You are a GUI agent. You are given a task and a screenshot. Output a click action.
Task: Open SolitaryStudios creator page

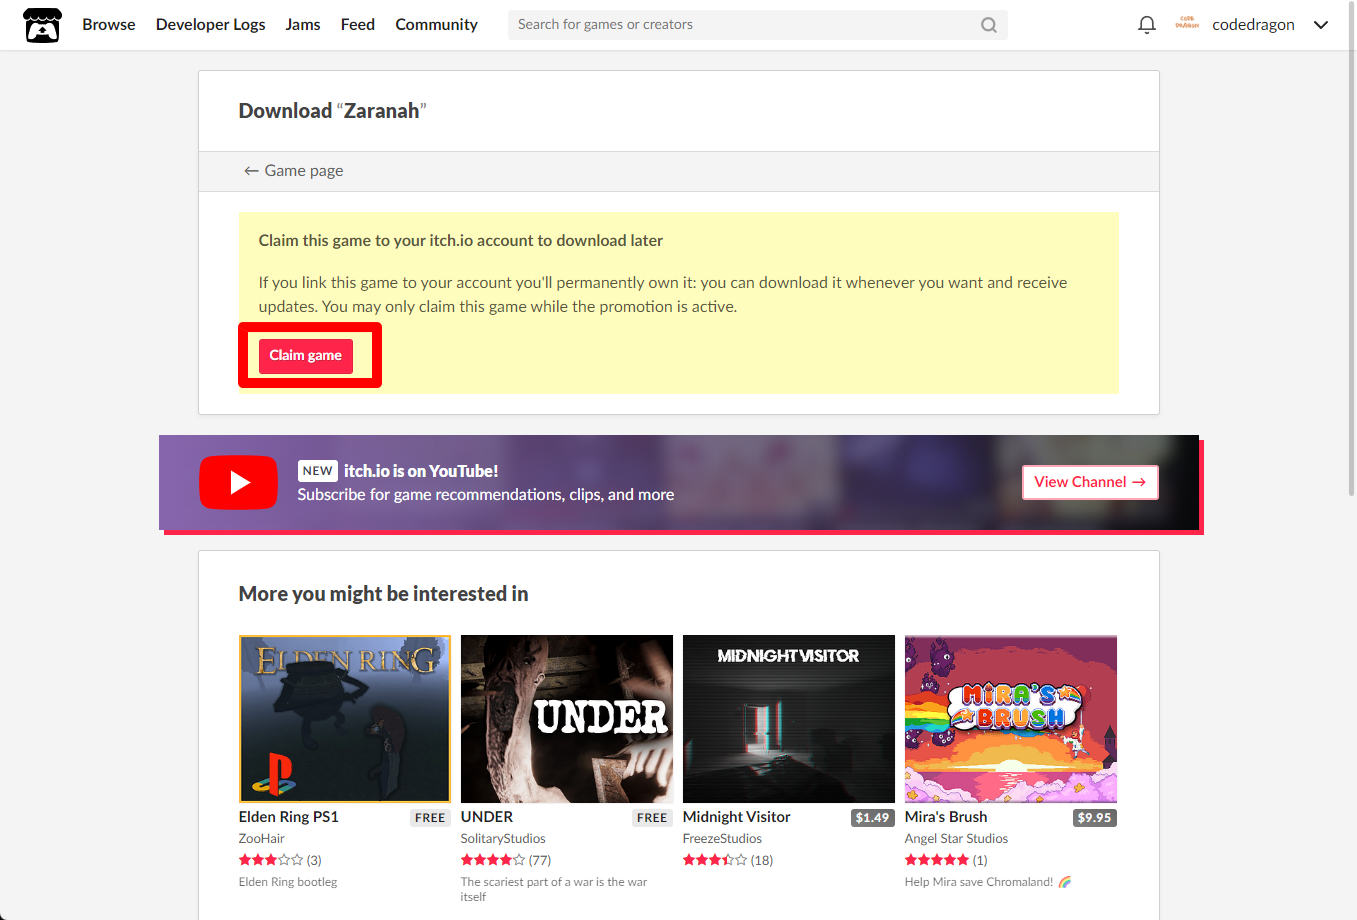(503, 839)
